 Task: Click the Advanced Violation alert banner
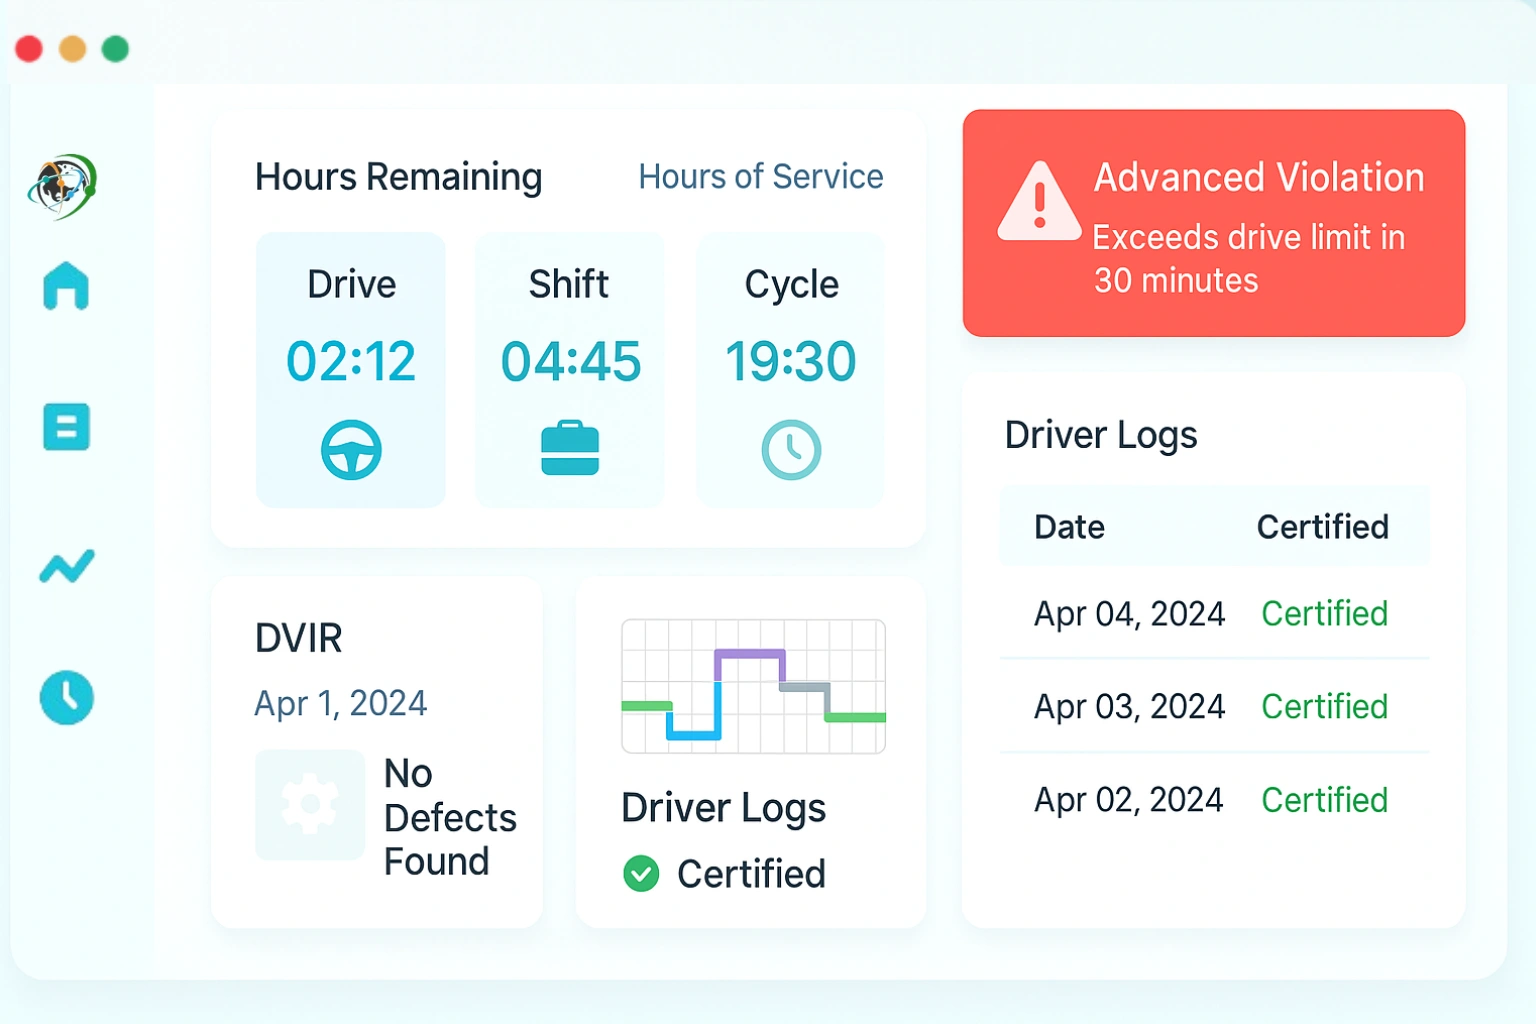point(1213,223)
